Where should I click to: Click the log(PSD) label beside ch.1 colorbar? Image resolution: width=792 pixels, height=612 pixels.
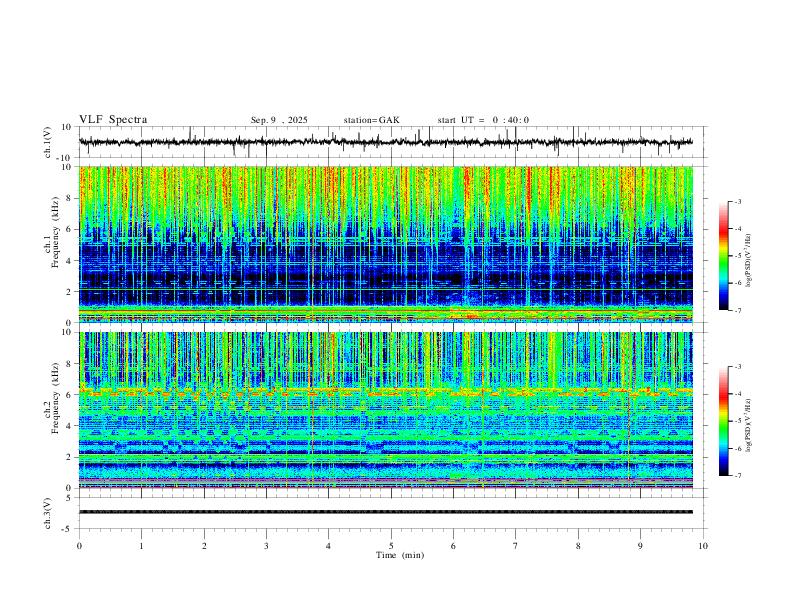click(749, 260)
